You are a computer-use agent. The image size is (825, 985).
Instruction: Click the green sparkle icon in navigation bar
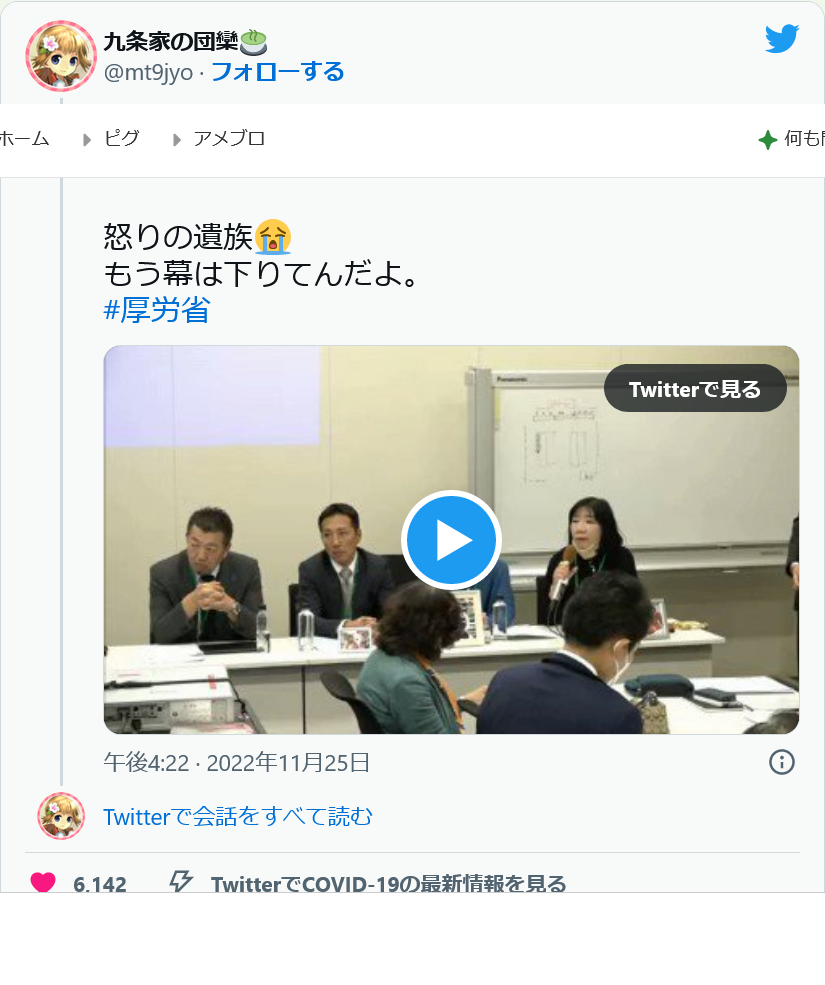pyautogui.click(x=767, y=139)
